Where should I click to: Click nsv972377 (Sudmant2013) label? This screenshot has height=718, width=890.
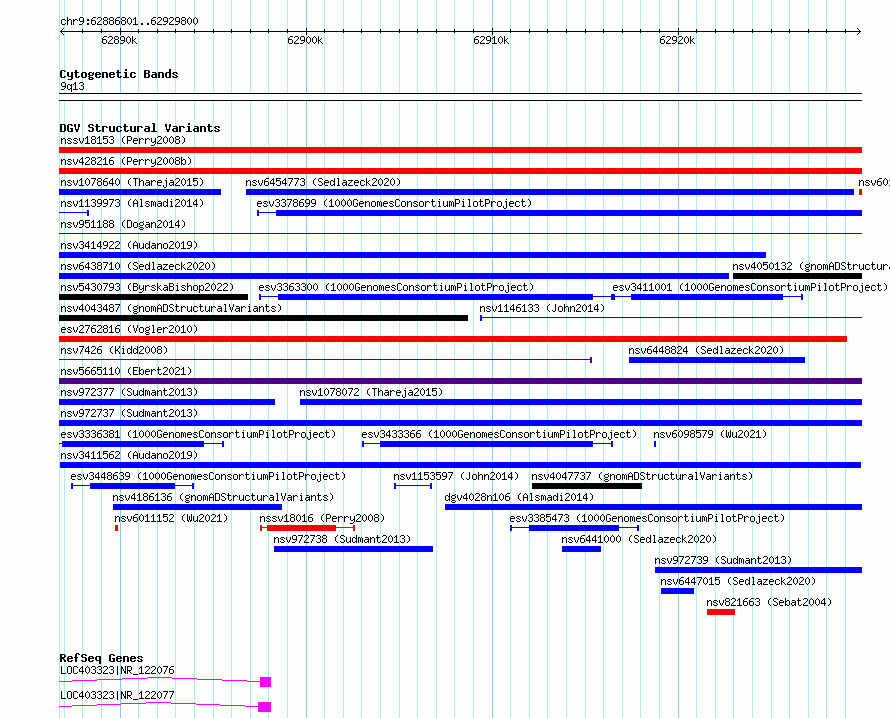tap(129, 392)
